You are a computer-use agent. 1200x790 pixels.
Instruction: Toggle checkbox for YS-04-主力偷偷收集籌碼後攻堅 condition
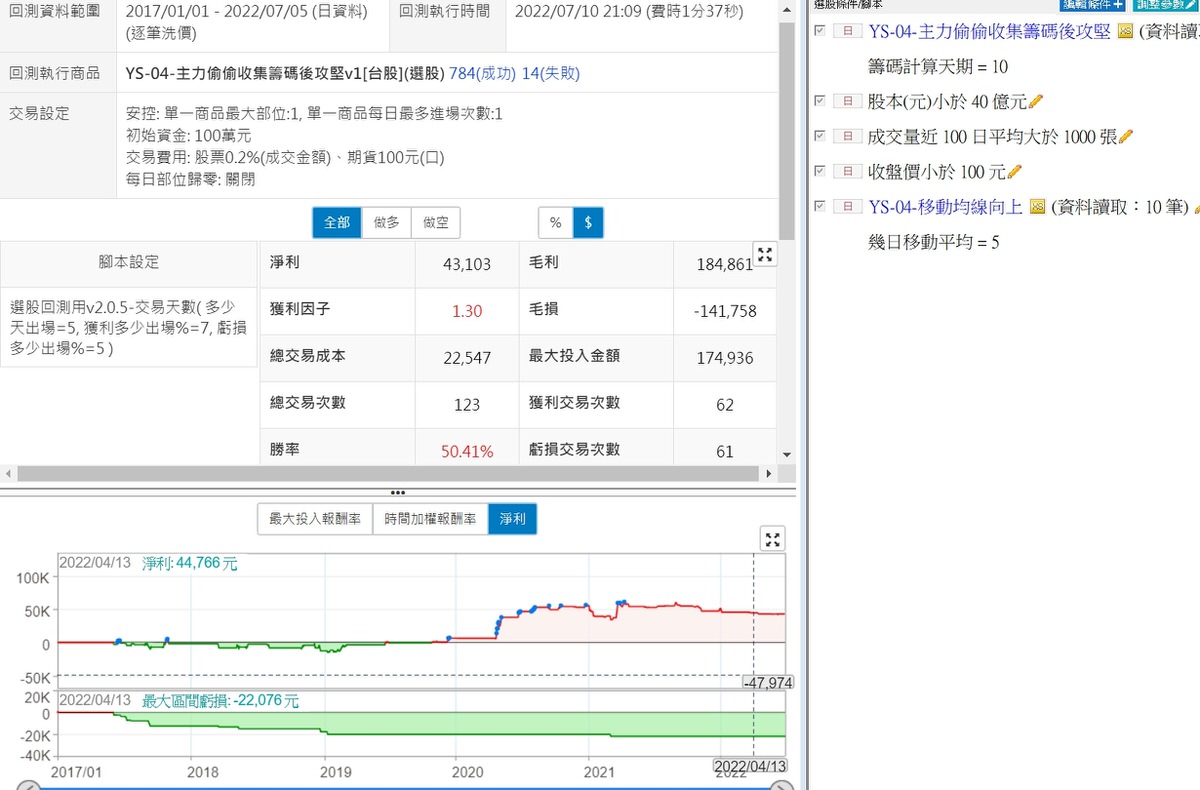click(x=821, y=31)
